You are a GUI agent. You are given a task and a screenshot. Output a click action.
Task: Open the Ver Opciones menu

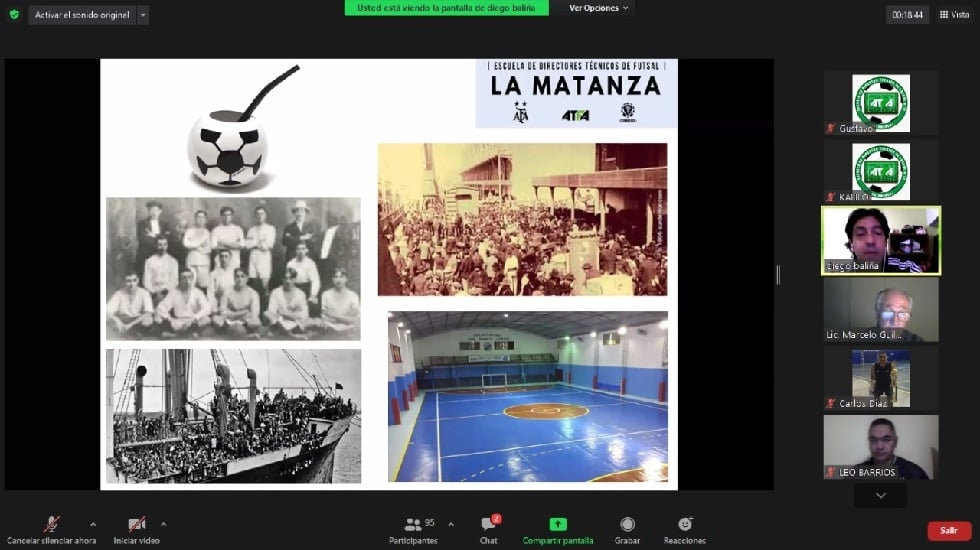pyautogui.click(x=599, y=8)
